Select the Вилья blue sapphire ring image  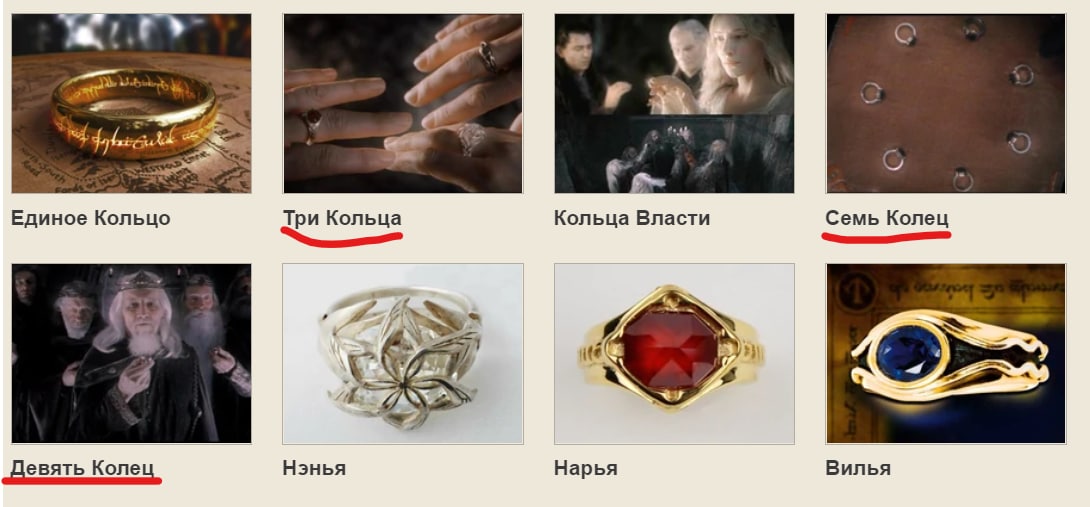coord(945,353)
